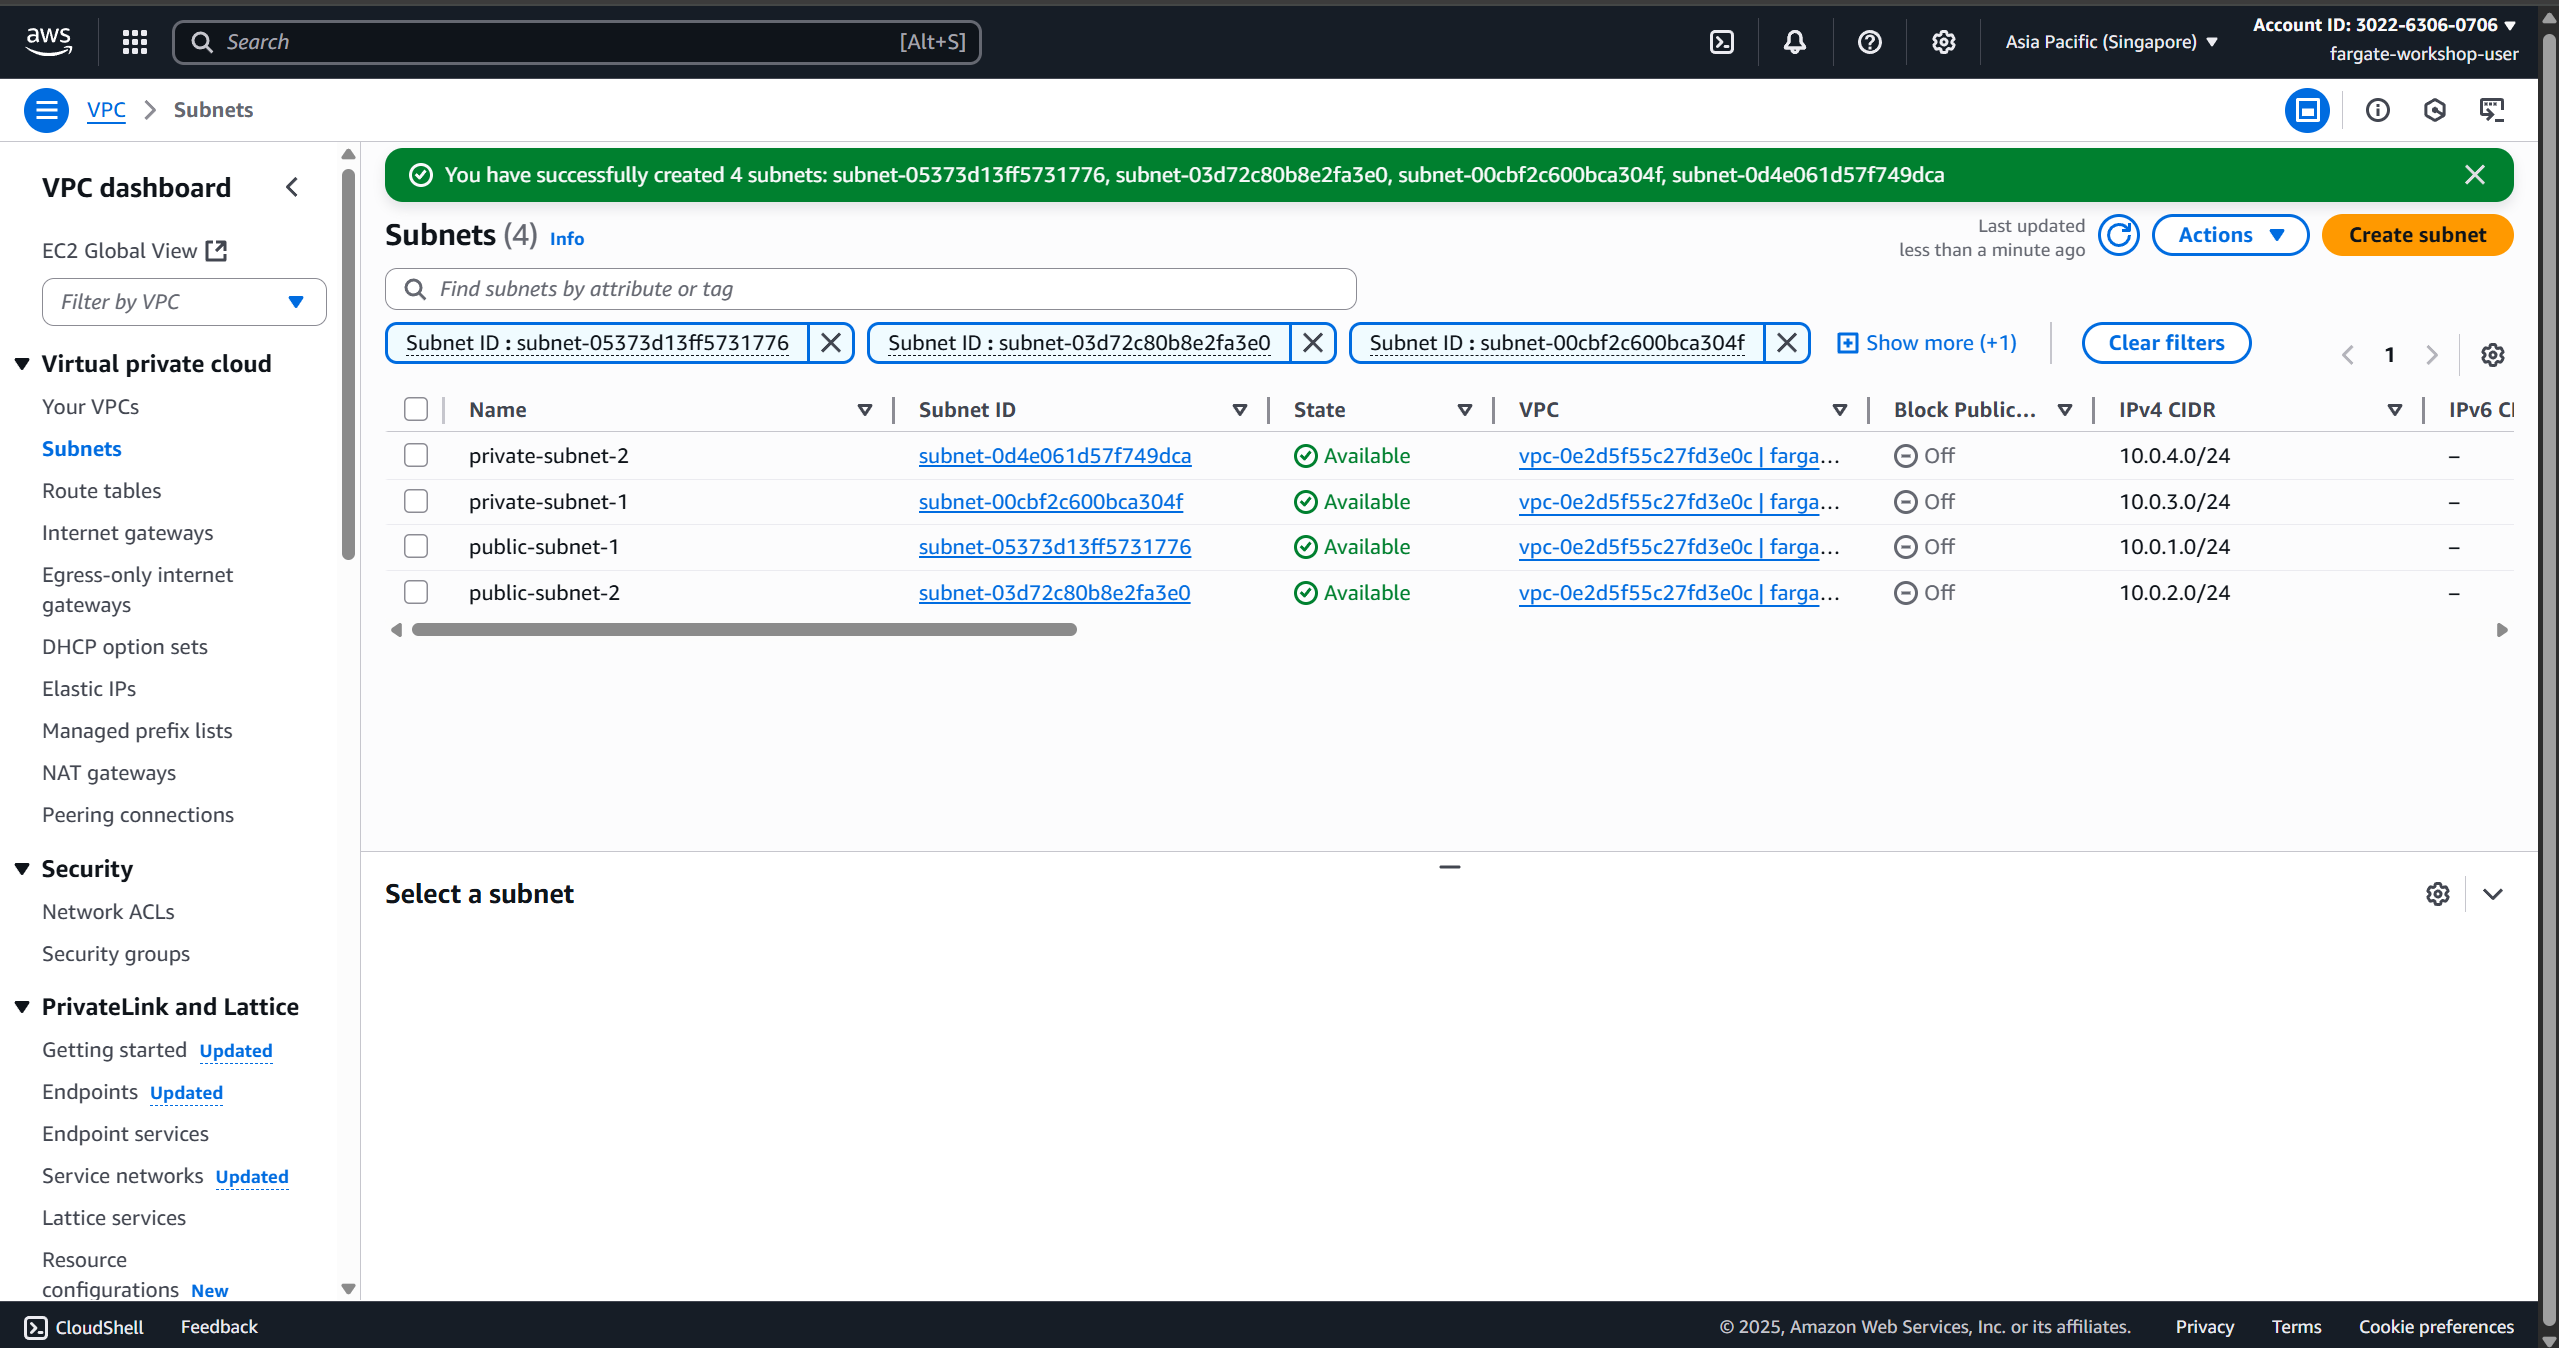Open the Subnets Info link
This screenshot has width=2559, height=1348.
point(567,239)
